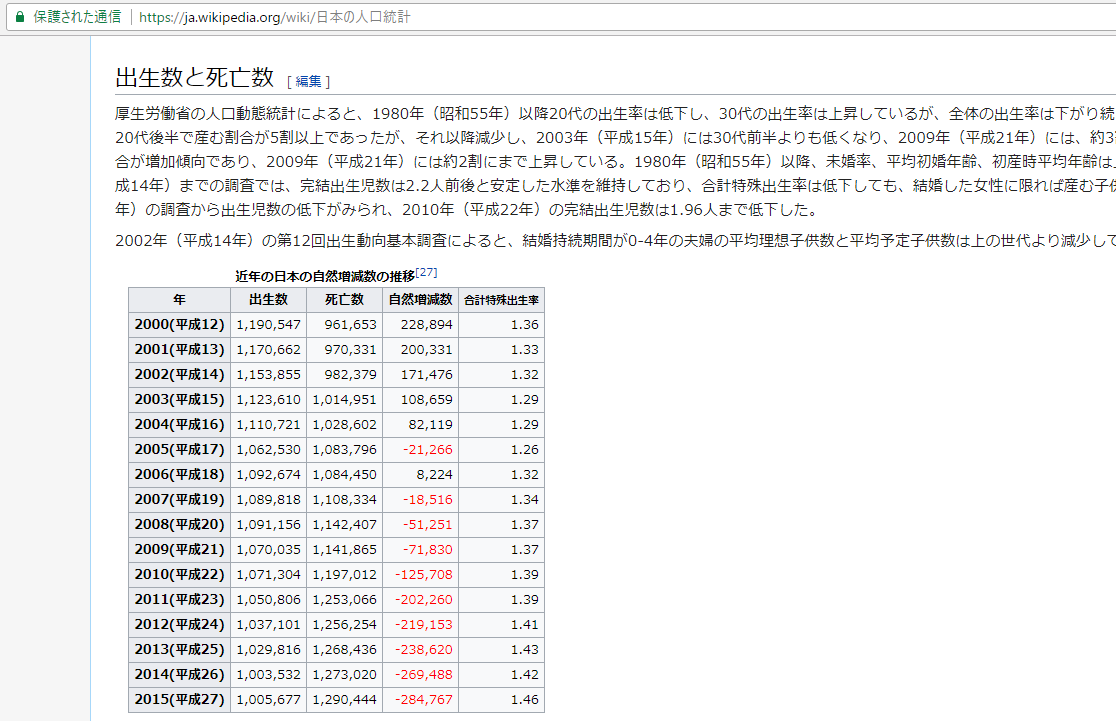This screenshot has width=1116, height=721.
Task: Click the Wikipedia URL in address bar
Action: tap(275, 17)
